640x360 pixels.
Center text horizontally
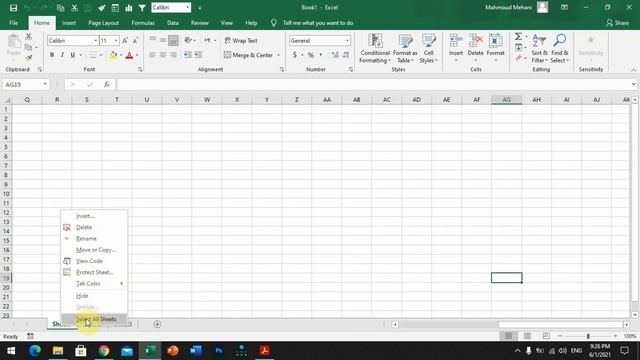click(x=163, y=55)
